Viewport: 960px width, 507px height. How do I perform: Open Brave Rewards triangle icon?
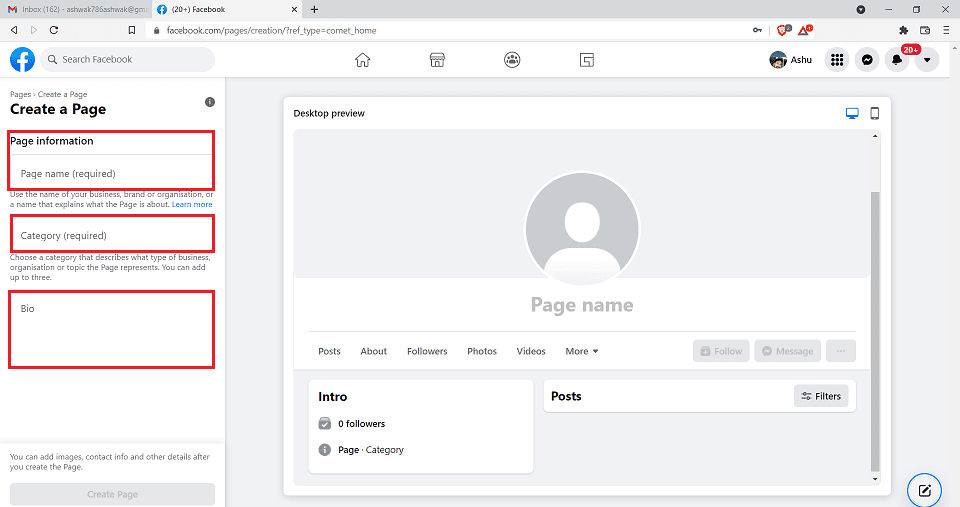click(x=804, y=29)
